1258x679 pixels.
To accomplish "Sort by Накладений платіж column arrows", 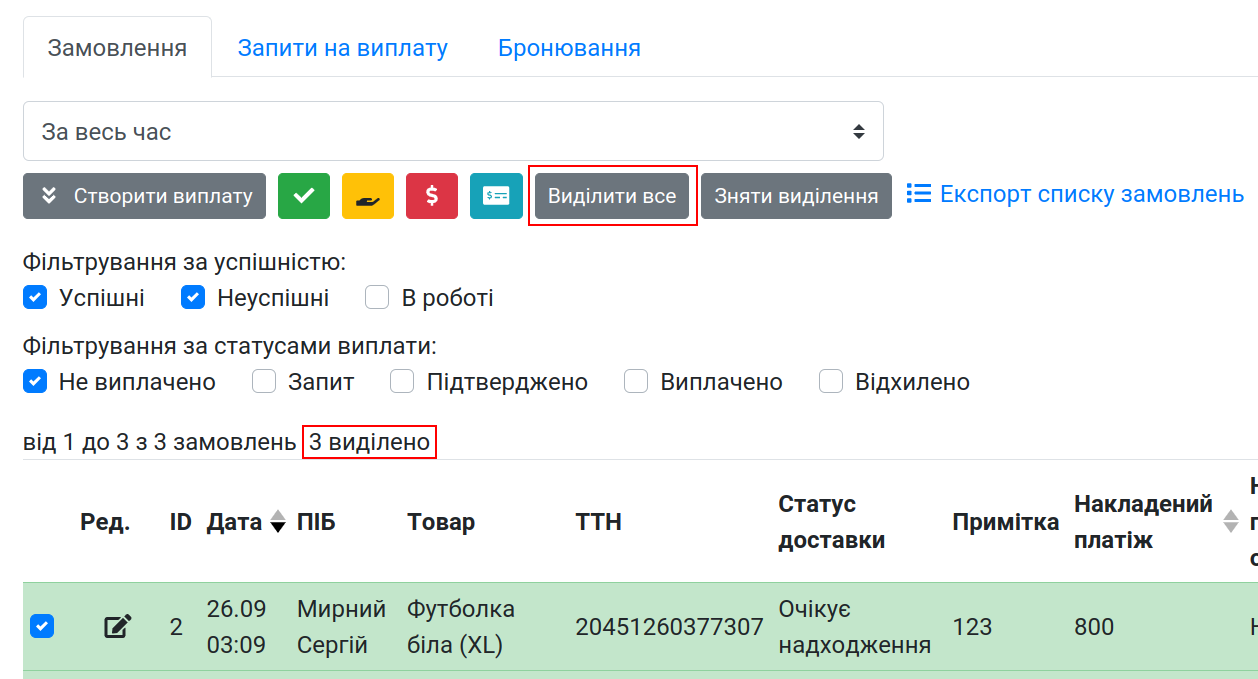I will (x=1231, y=521).
